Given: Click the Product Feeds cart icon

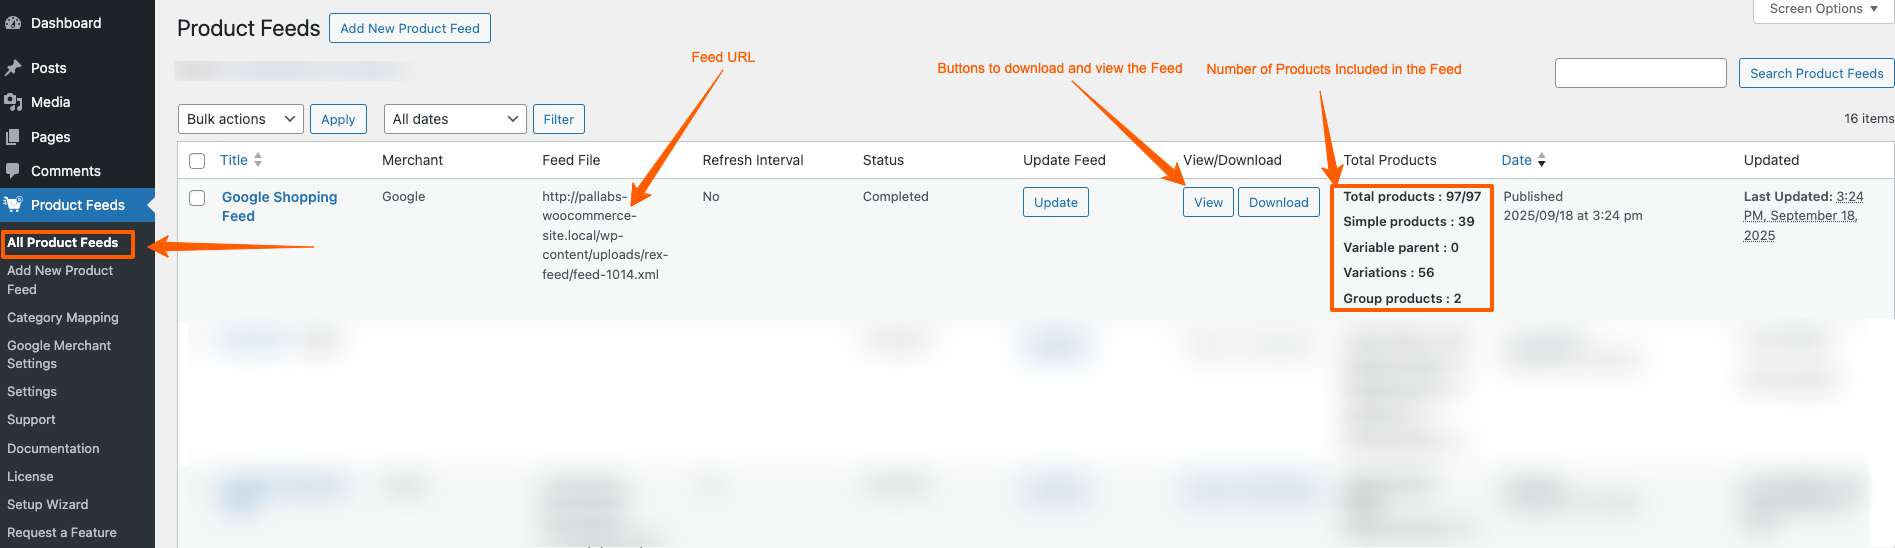Looking at the screenshot, I should [x=13, y=205].
